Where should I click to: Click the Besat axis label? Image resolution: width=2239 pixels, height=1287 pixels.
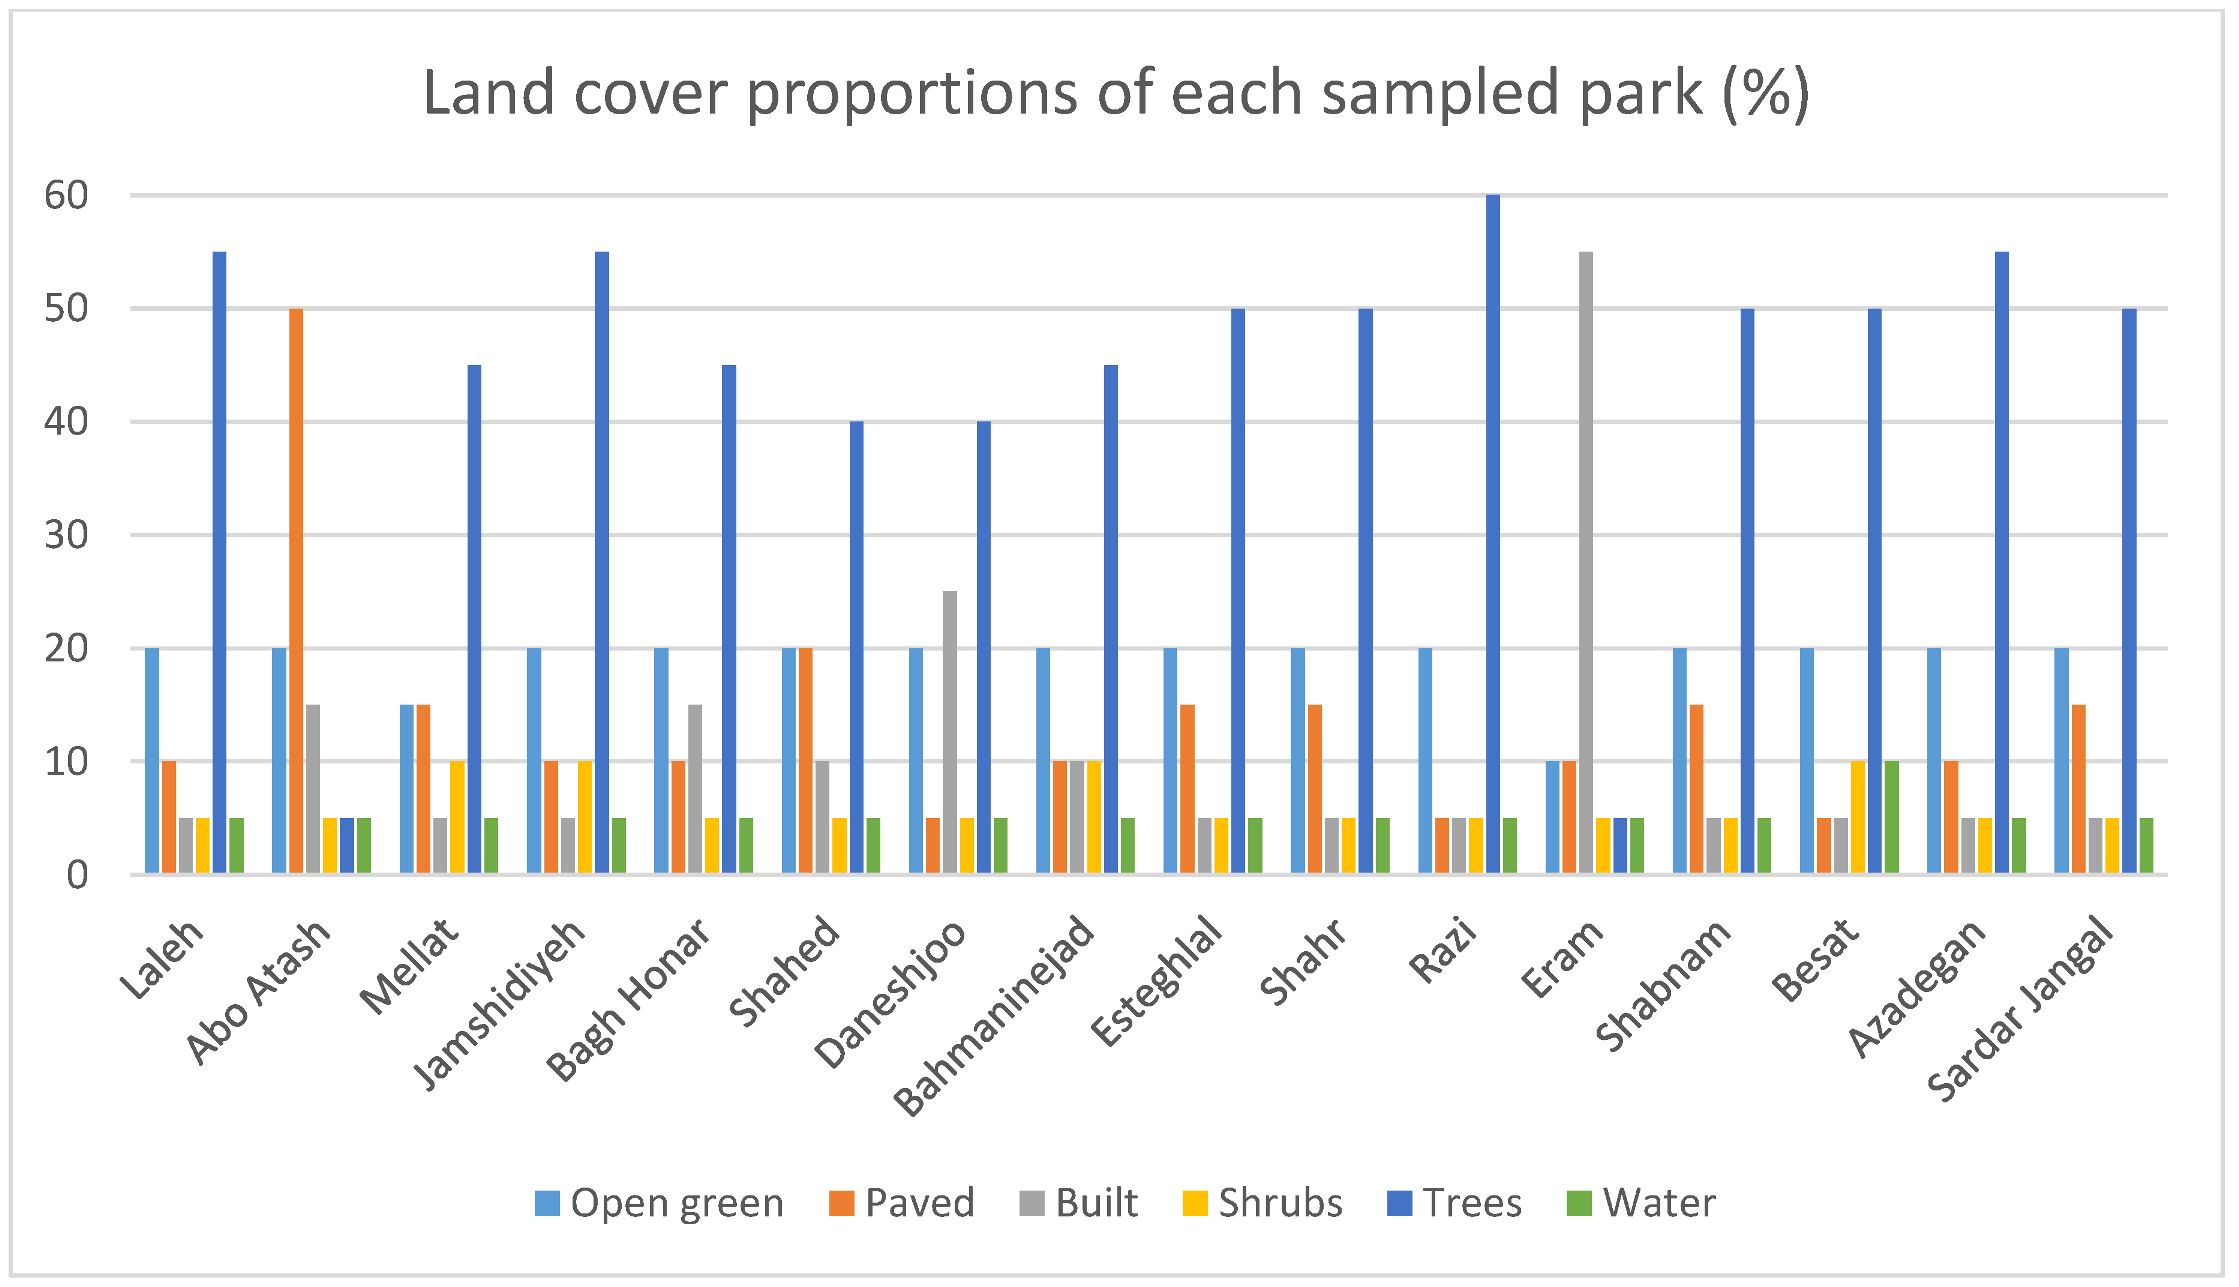(1816, 959)
